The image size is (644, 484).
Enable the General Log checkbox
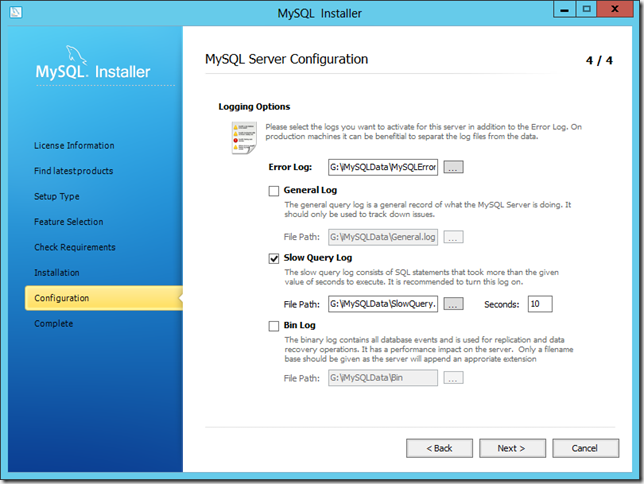pos(274,191)
